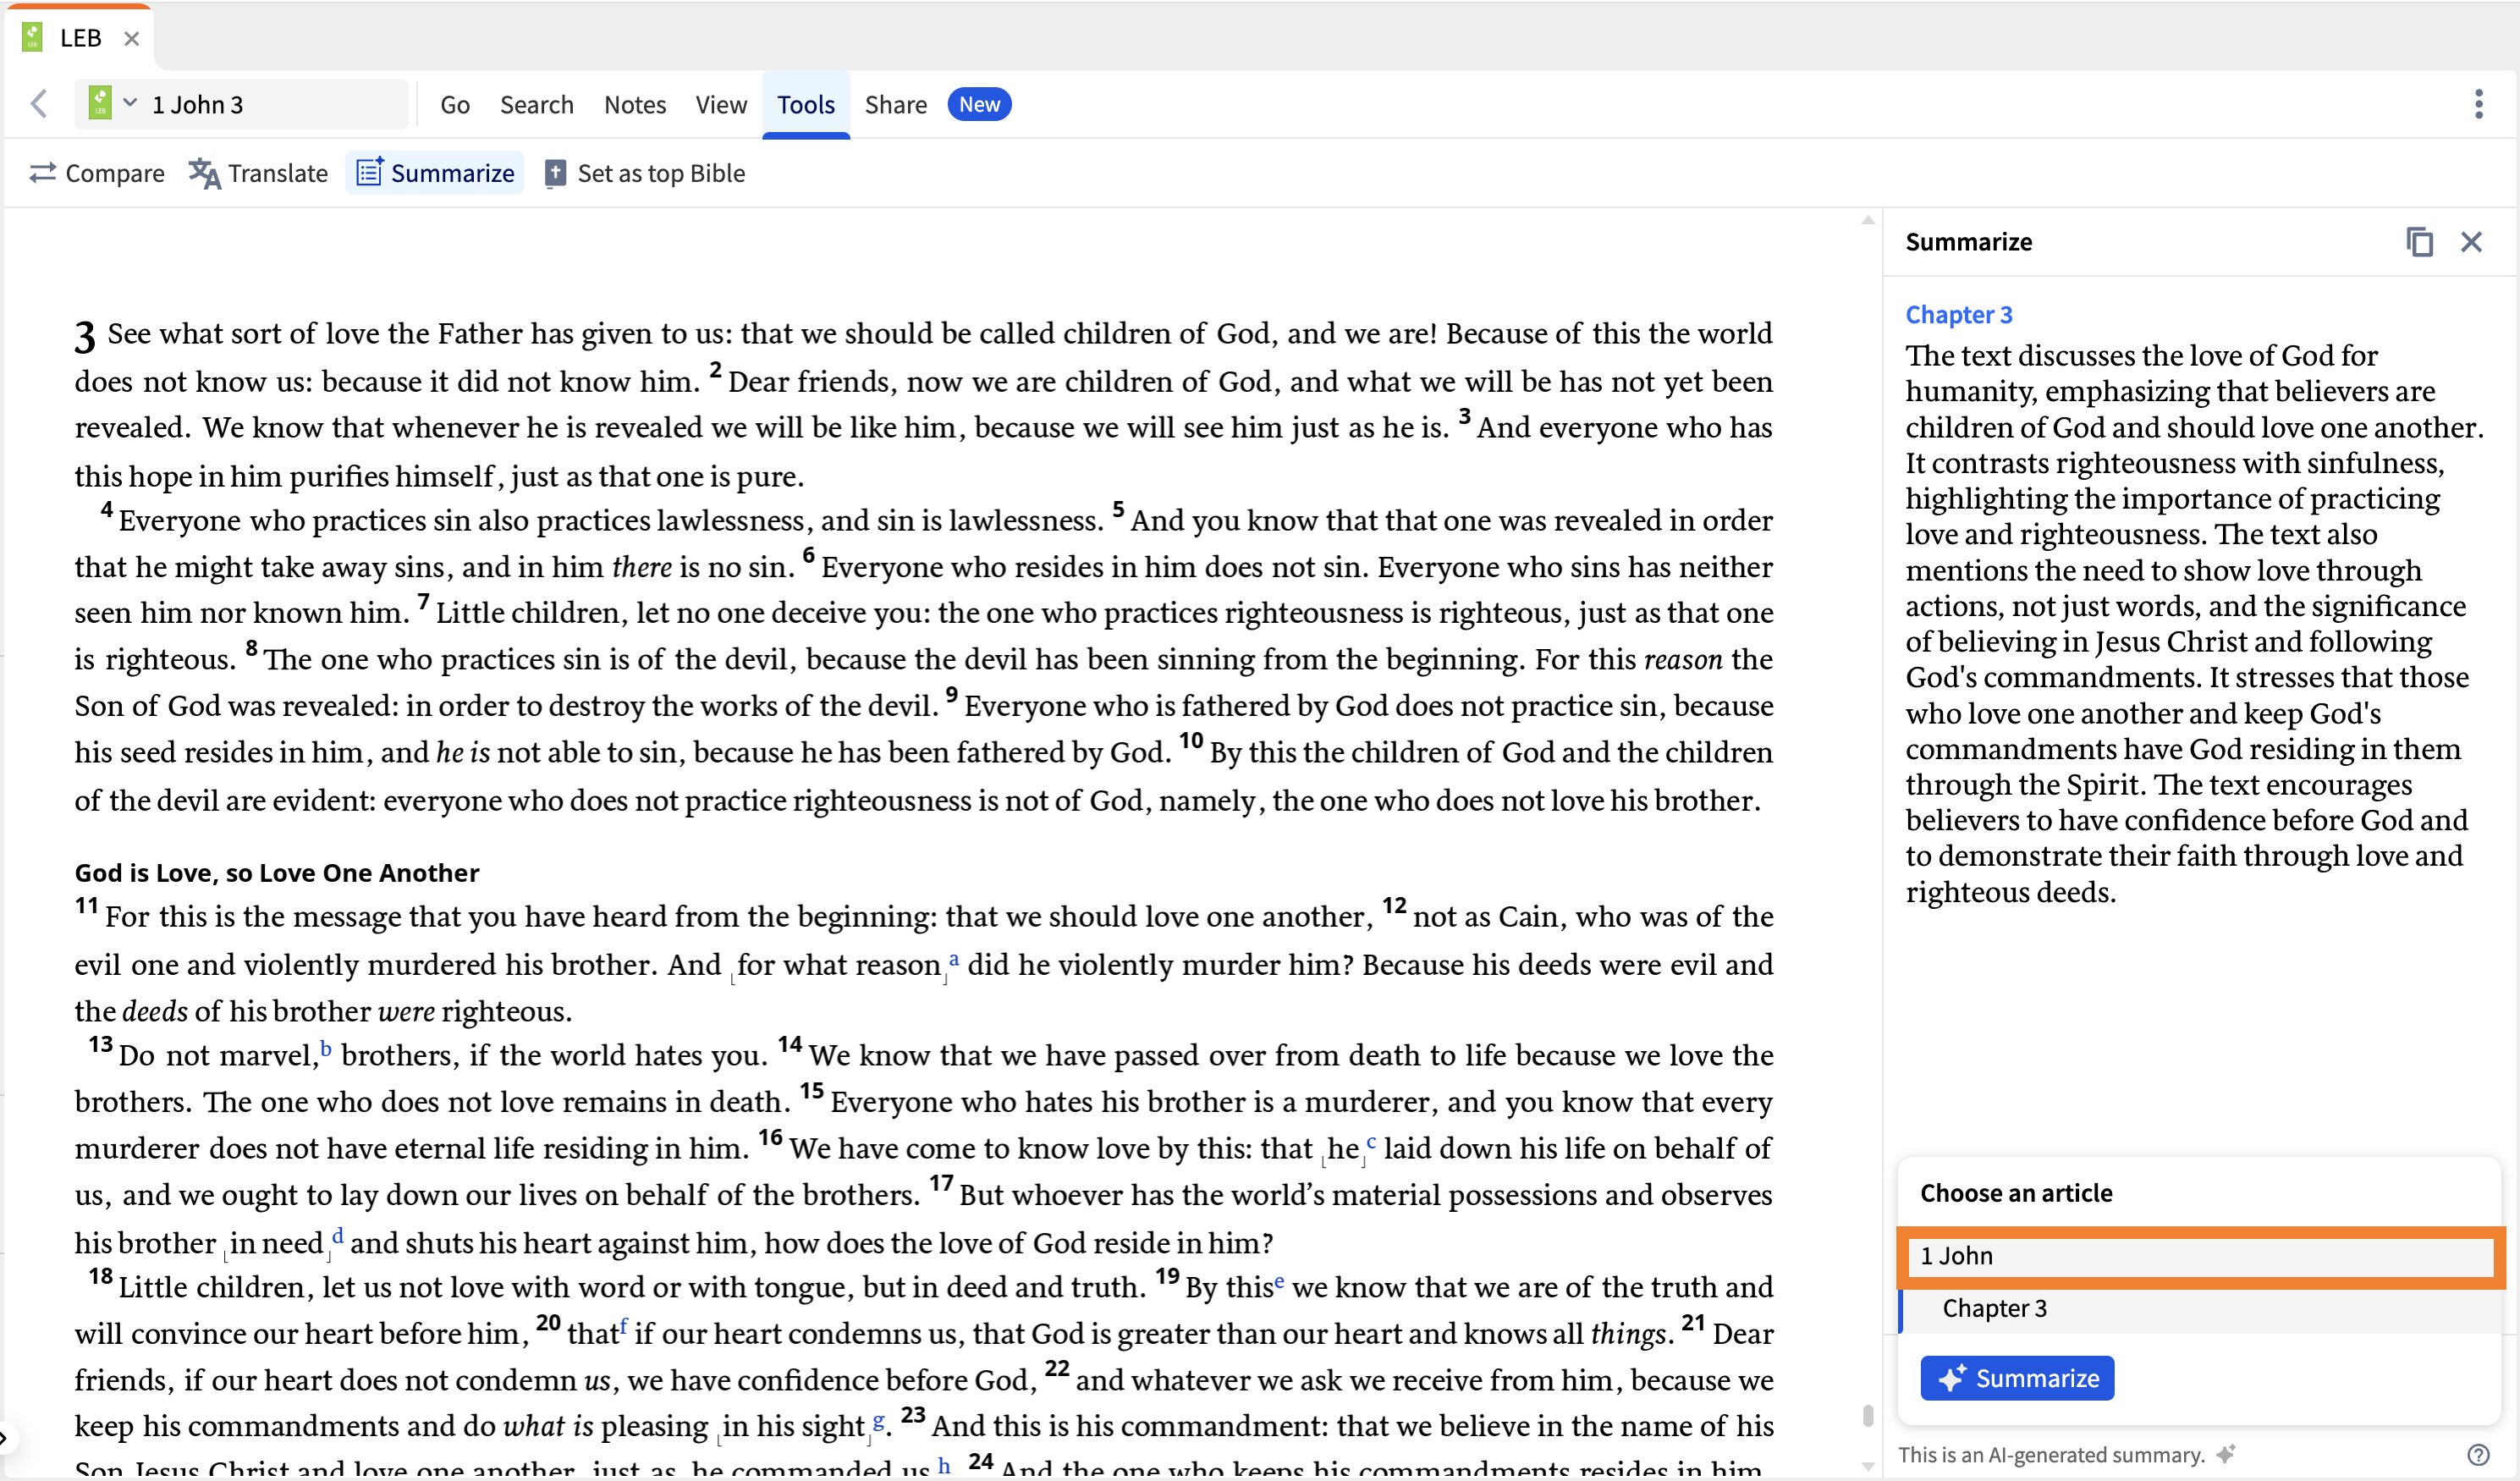Click verse number 18
Image resolution: width=2520 pixels, height=1481 pixels.
pyautogui.click(x=100, y=1276)
